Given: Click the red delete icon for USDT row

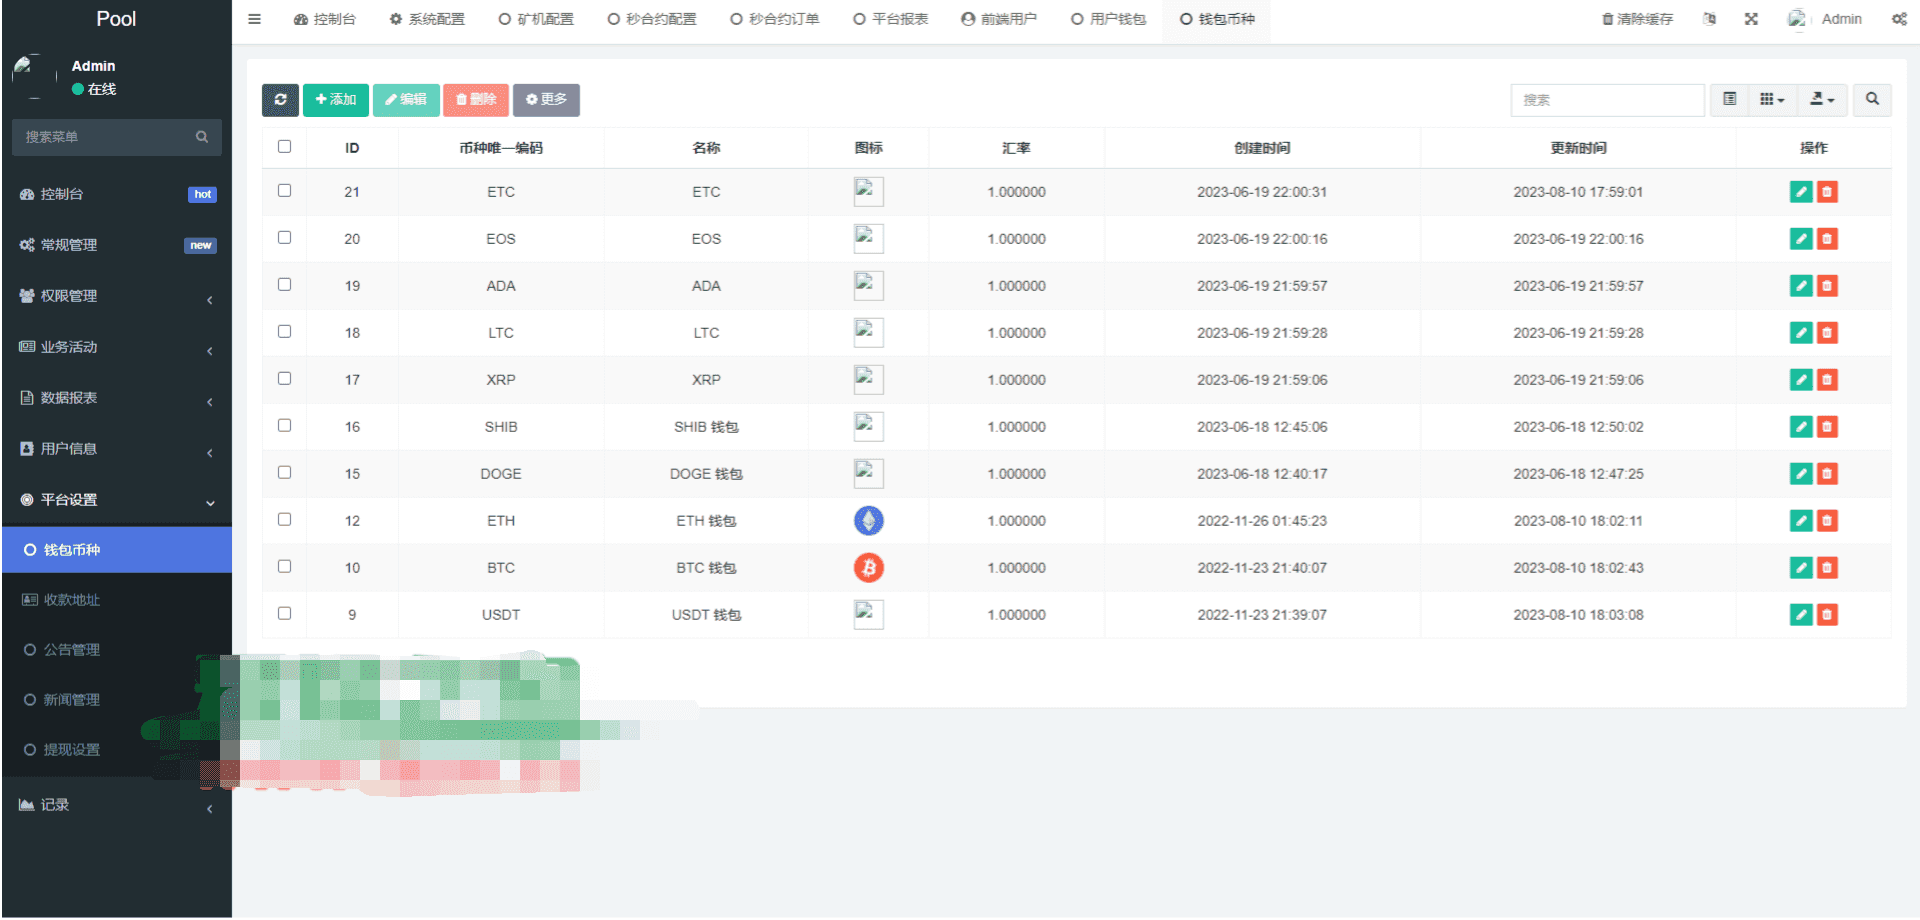Looking at the screenshot, I should [1827, 615].
